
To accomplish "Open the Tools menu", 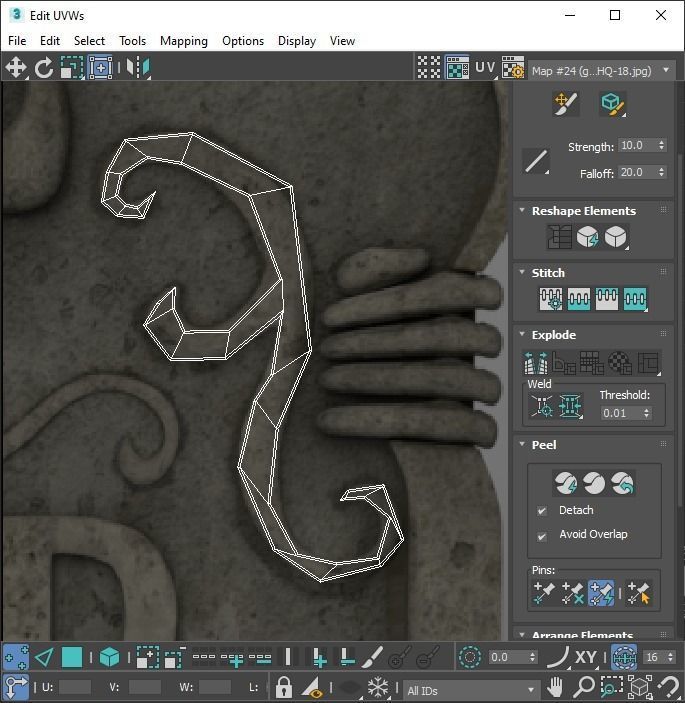I will click(132, 41).
